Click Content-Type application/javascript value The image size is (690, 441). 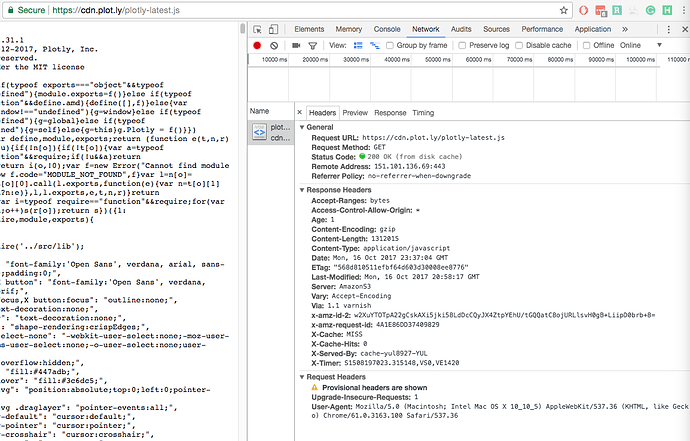point(407,248)
